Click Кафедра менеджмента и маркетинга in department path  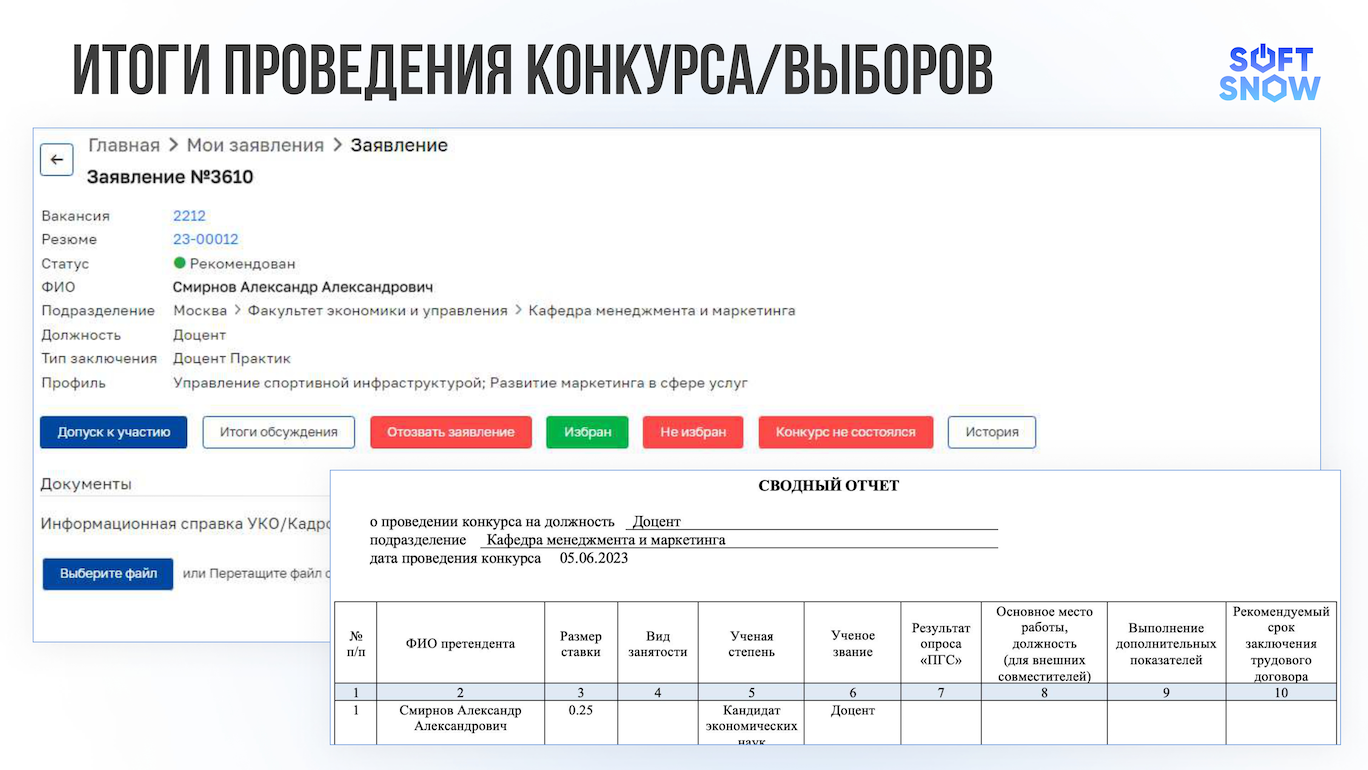click(662, 311)
